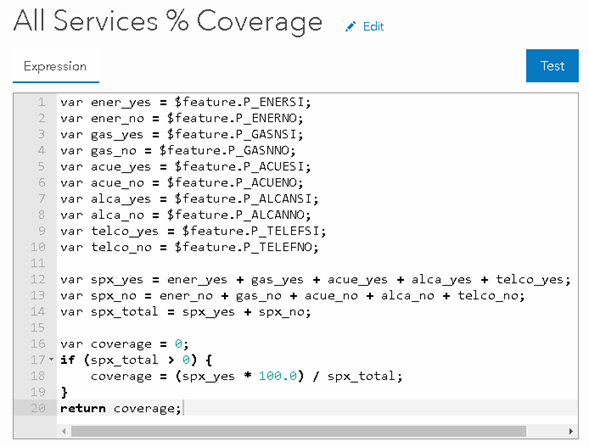The width and height of the screenshot is (589, 447).
Task: Click the line declaring gas_no
Action: pyautogui.click(x=178, y=151)
